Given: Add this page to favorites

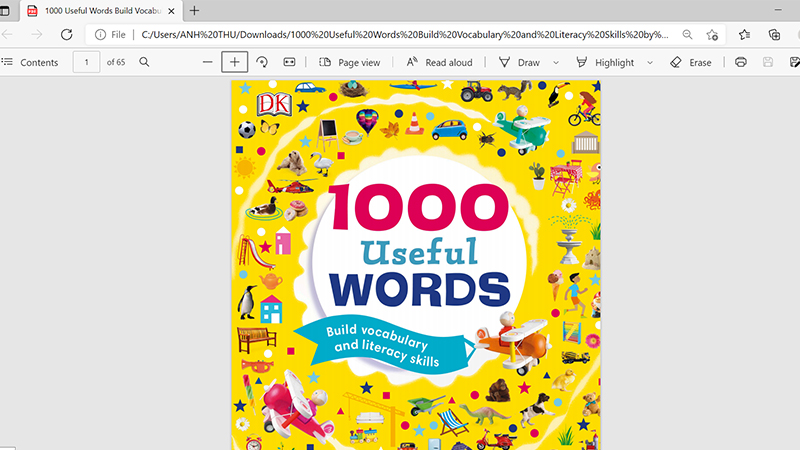Looking at the screenshot, I should pos(712,34).
